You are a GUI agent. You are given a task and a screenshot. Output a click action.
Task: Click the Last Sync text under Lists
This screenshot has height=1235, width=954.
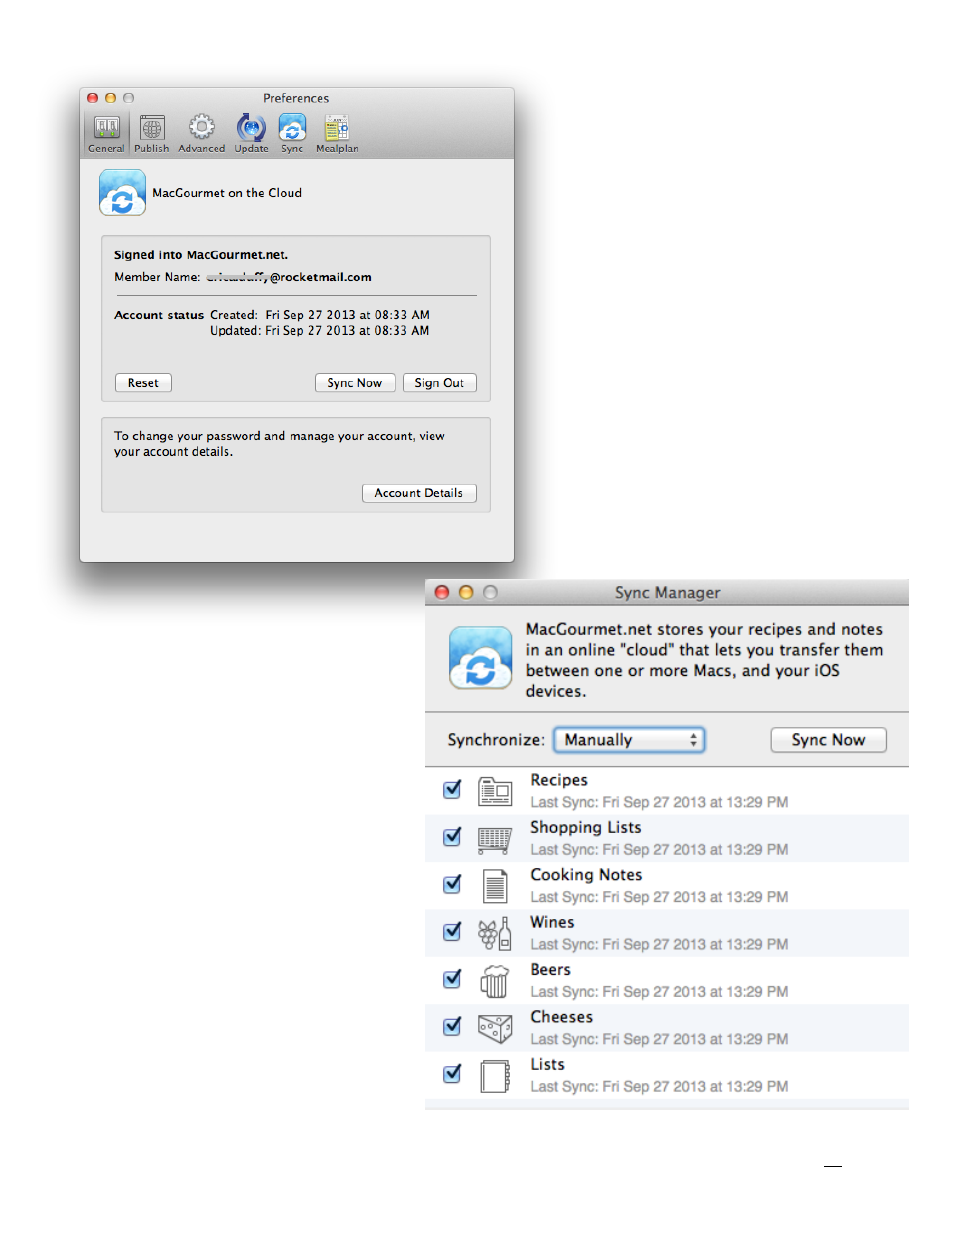659,1086
